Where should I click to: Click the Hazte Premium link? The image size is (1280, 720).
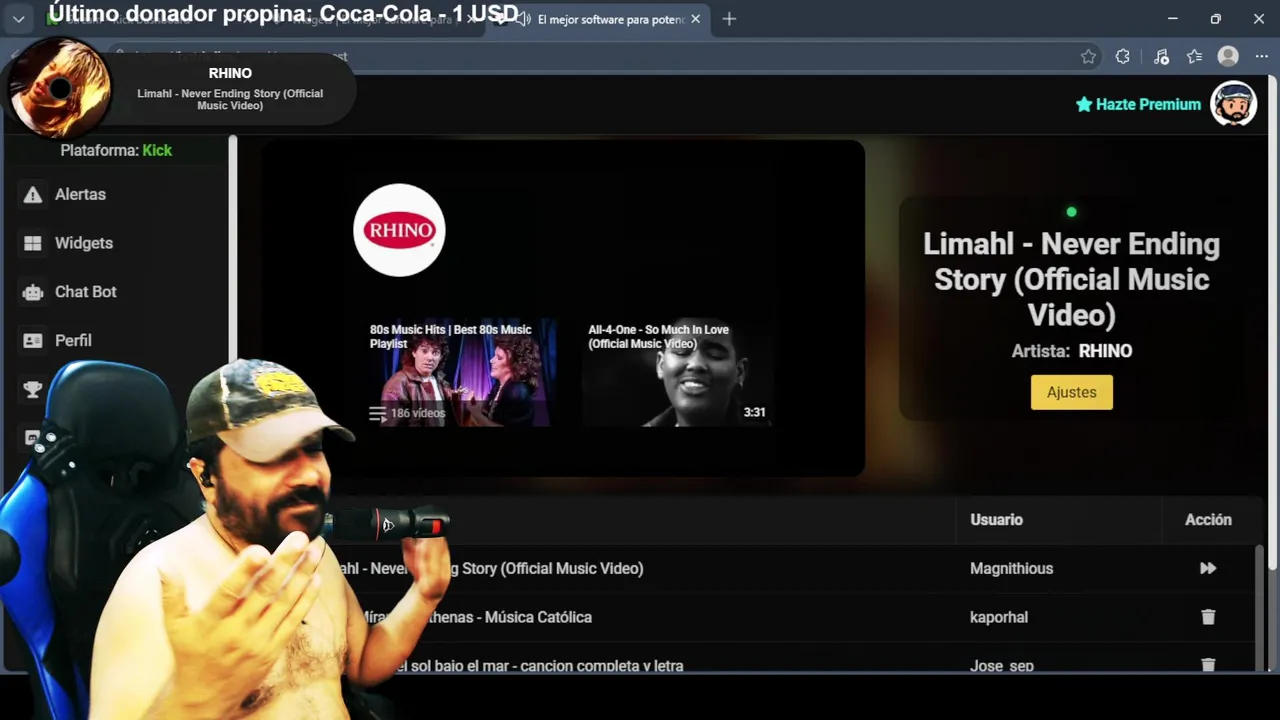click(1138, 104)
